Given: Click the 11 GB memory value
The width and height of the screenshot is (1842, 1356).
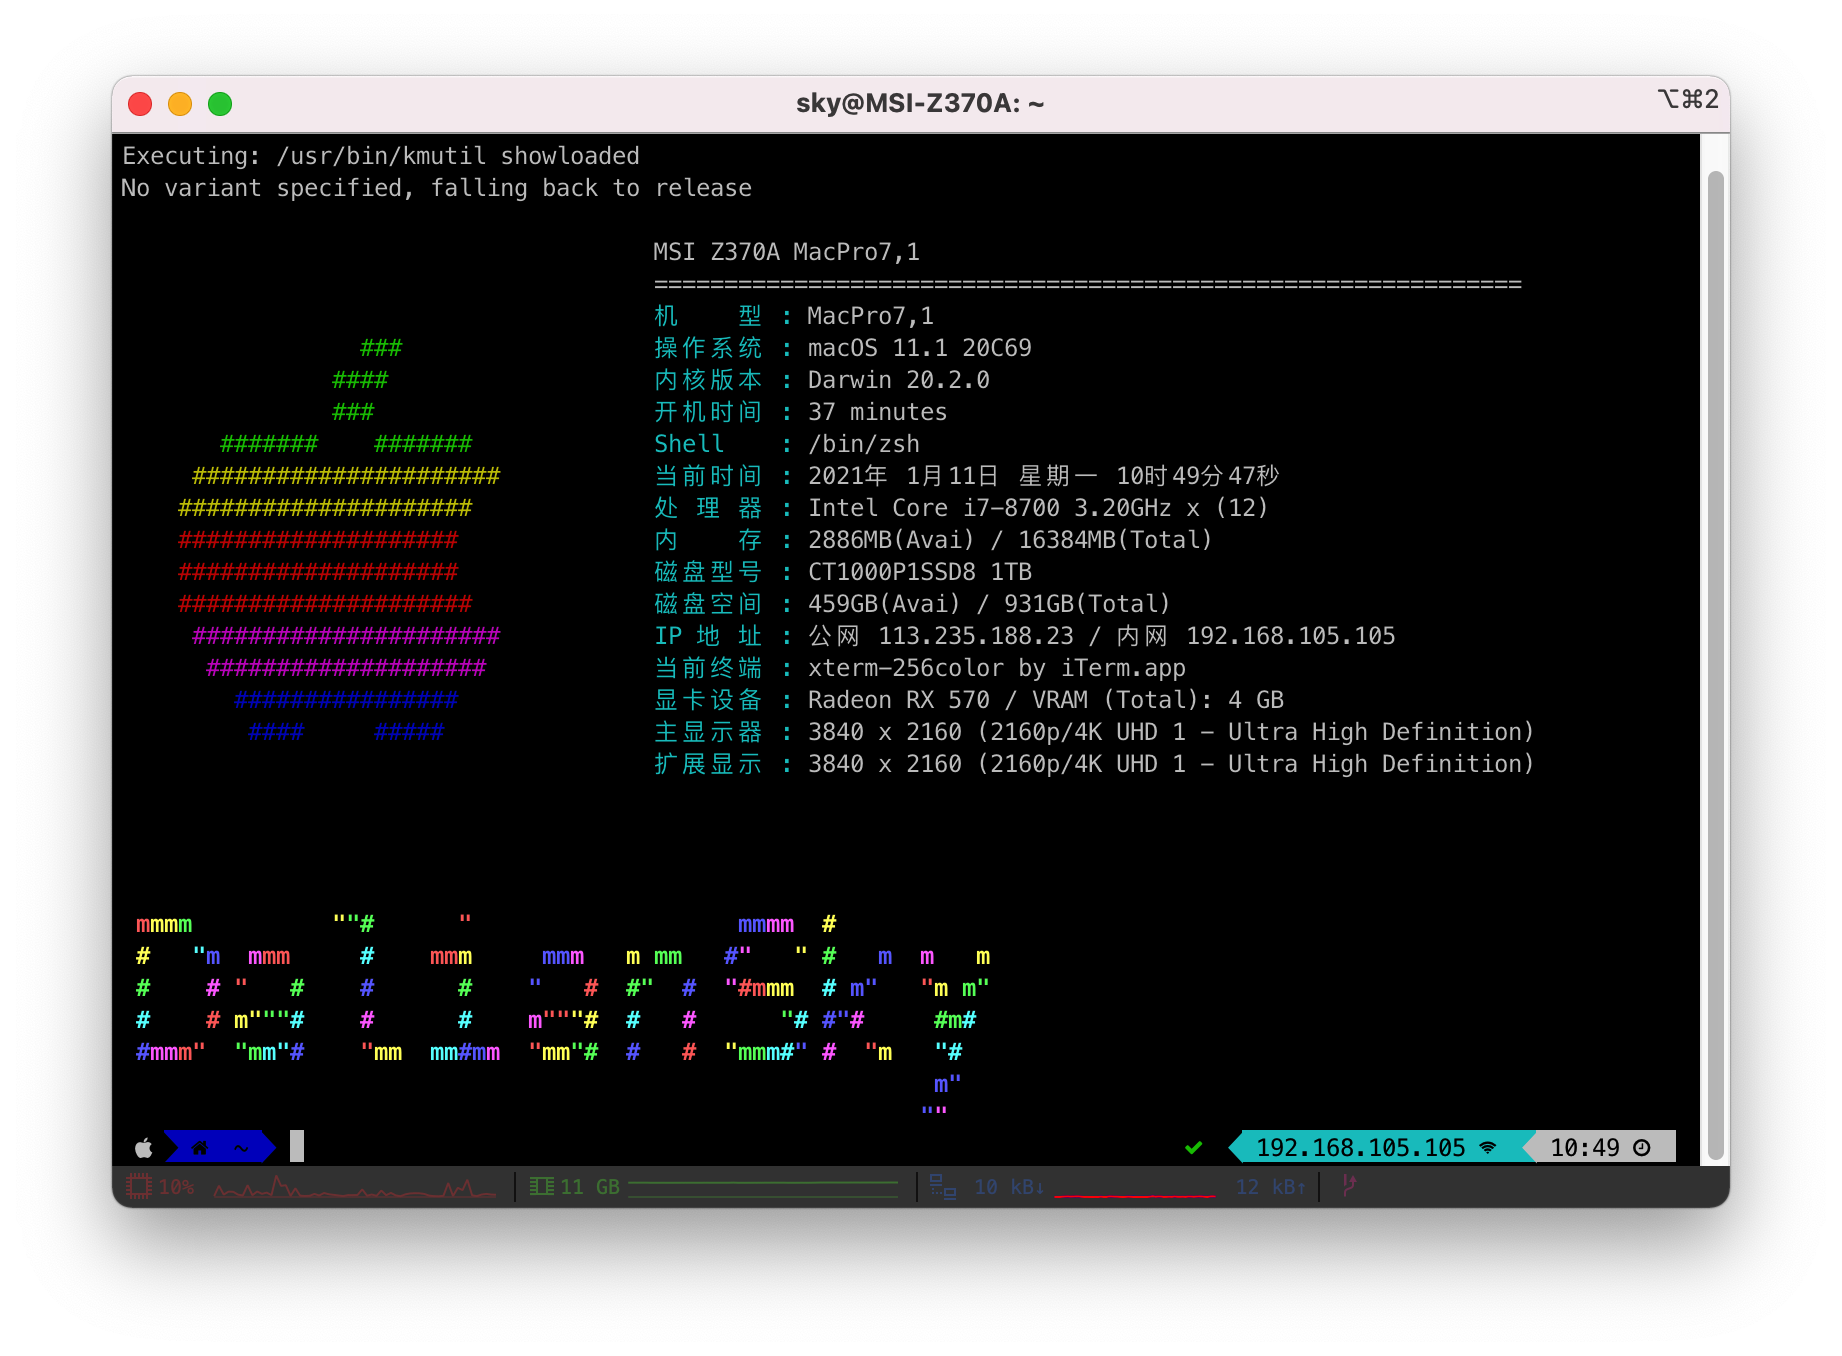Looking at the screenshot, I should pos(590,1187).
